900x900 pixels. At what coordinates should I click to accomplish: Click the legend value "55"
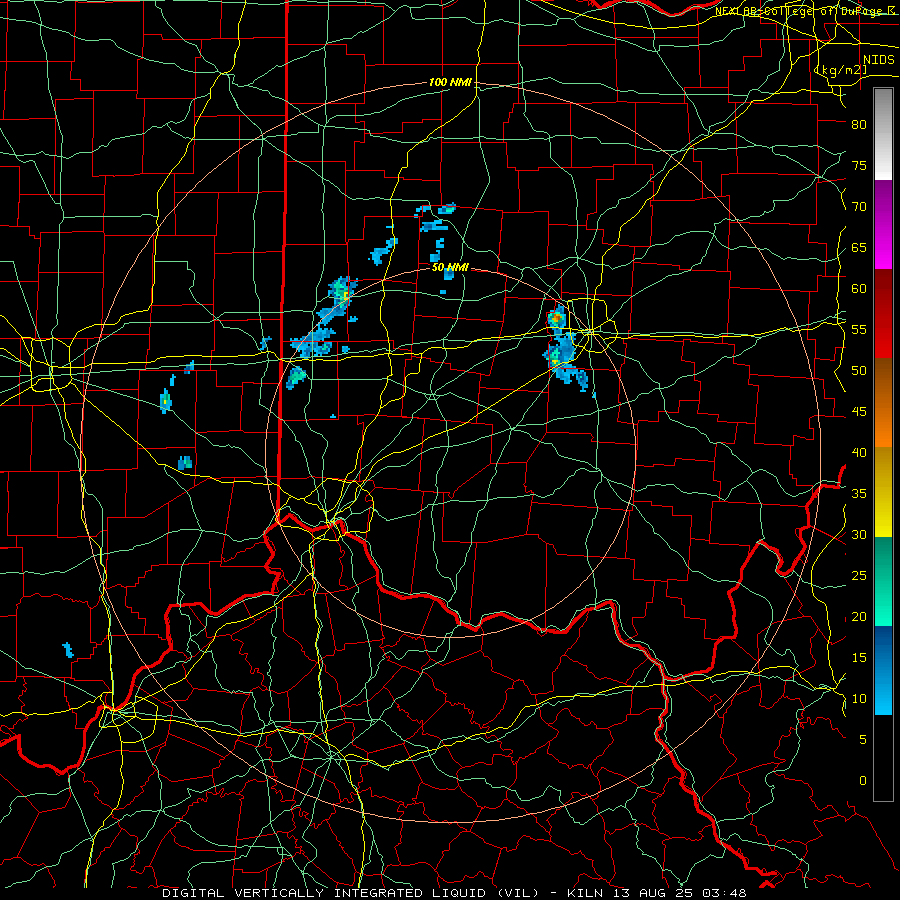[x=859, y=329]
